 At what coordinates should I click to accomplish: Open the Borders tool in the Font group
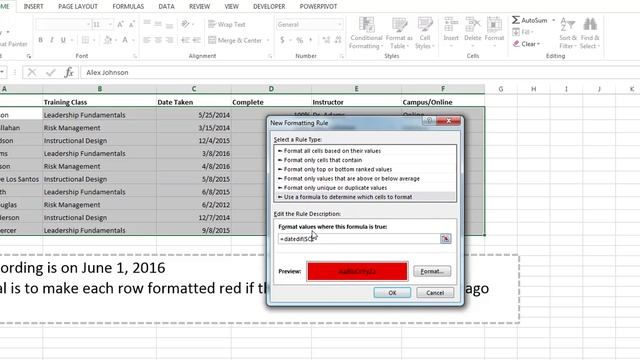click(x=85, y=40)
